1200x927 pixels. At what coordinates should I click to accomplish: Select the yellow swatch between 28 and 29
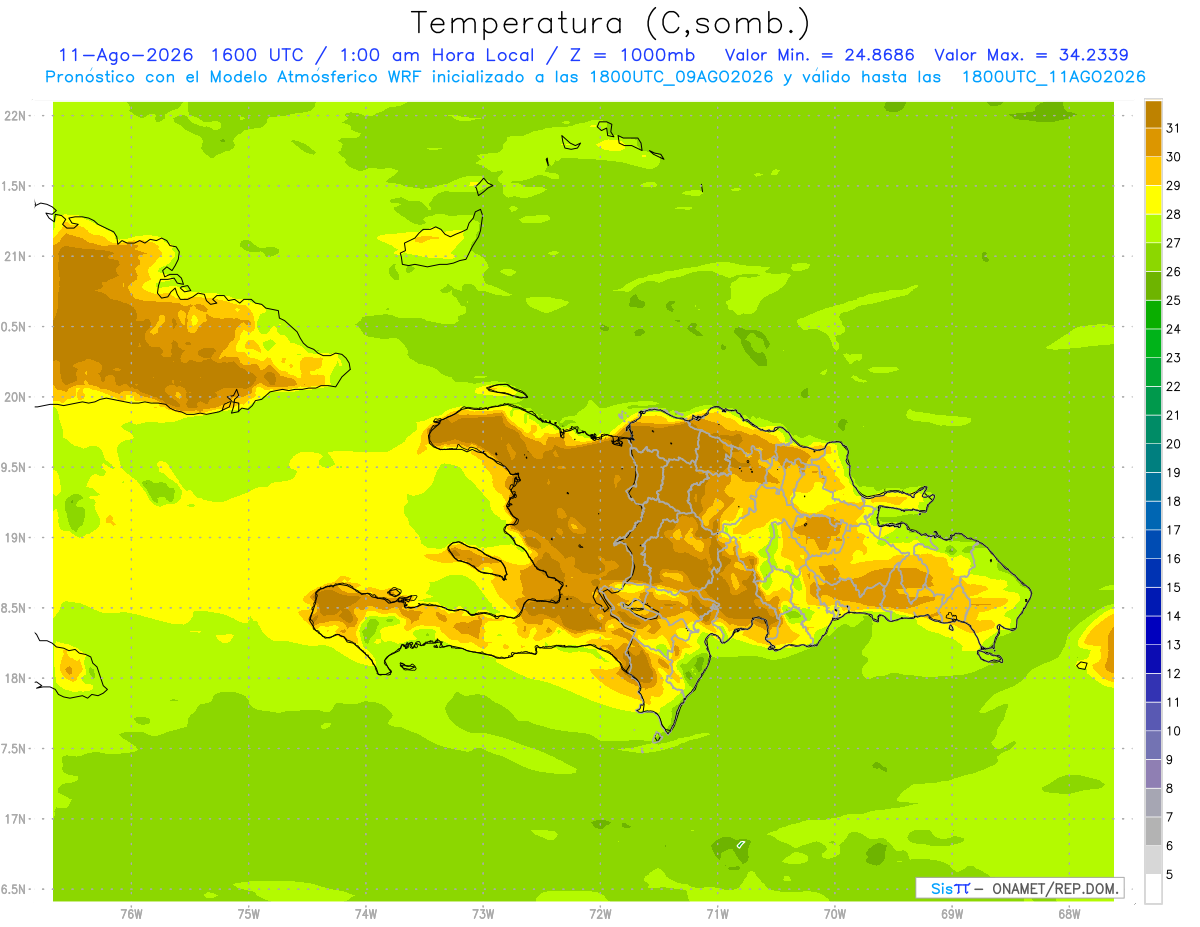1153,200
